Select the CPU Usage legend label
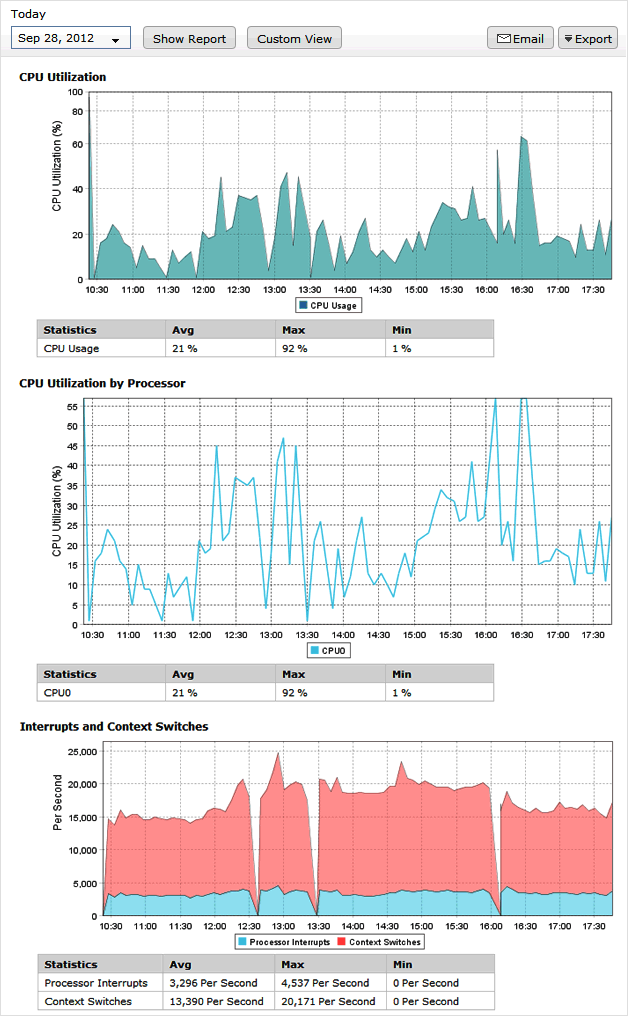This screenshot has height=1016, width=628. (334, 306)
